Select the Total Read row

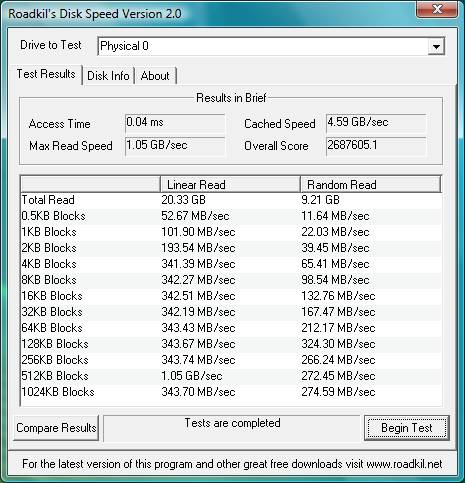231,200
